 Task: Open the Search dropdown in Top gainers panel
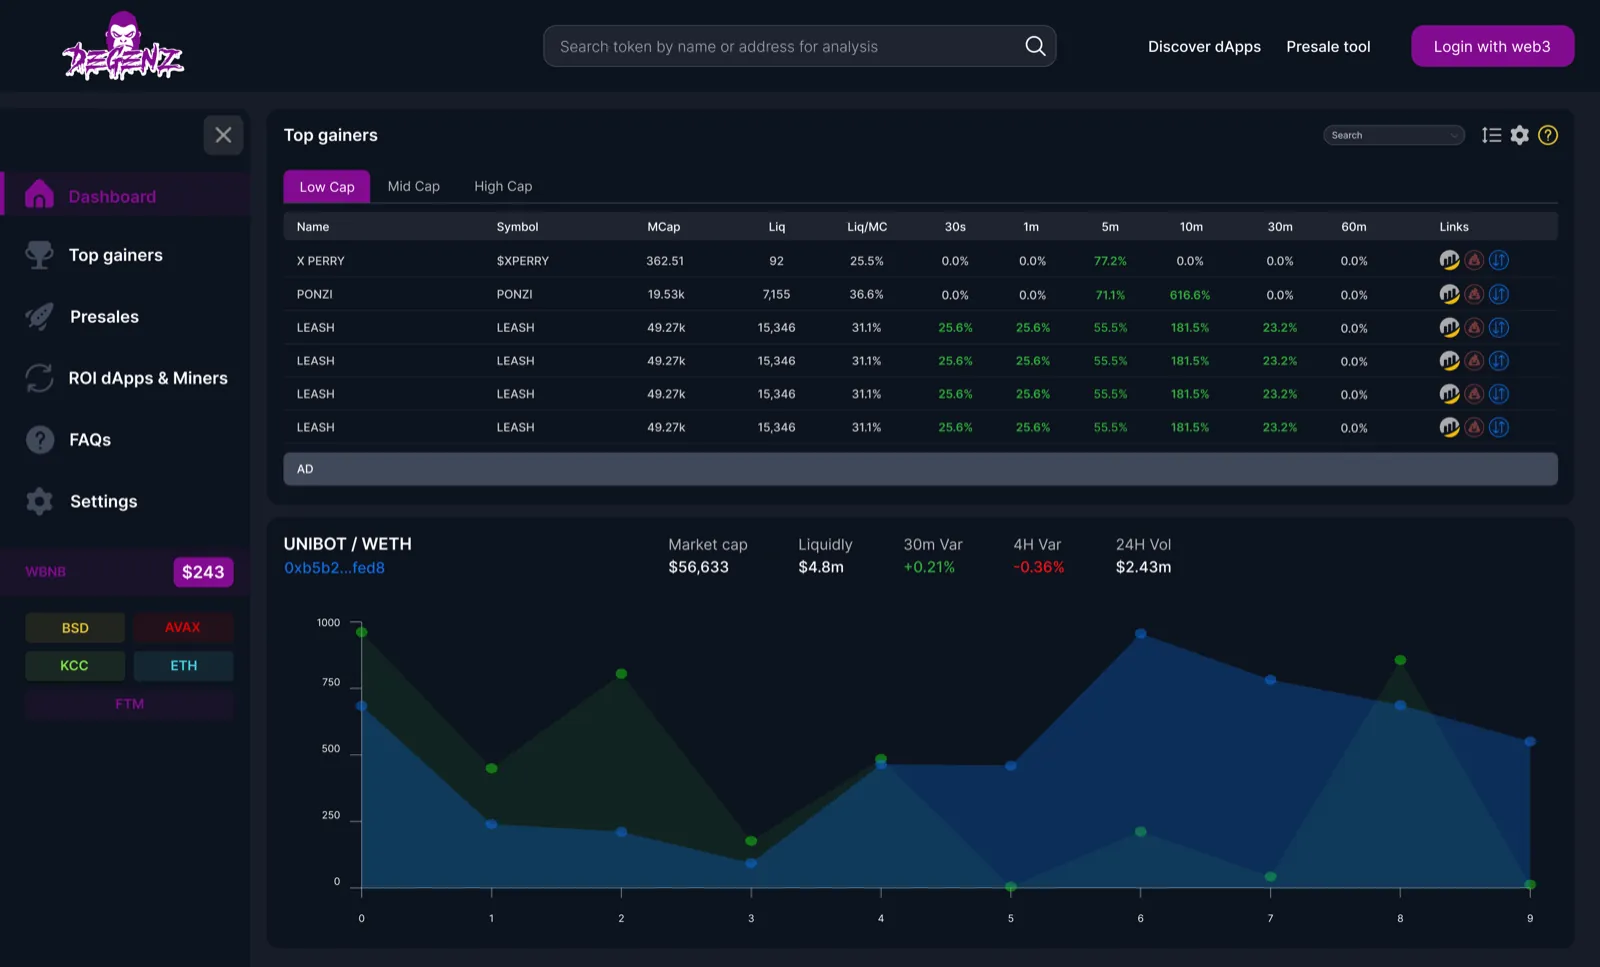1394,135
